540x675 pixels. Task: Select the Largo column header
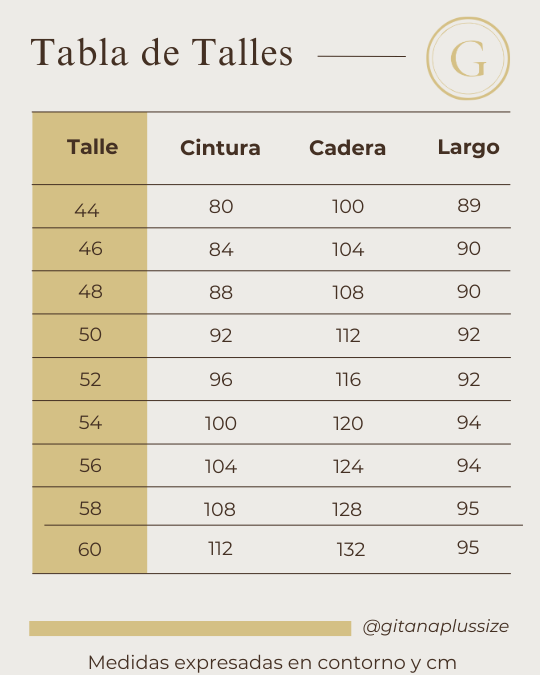469,148
